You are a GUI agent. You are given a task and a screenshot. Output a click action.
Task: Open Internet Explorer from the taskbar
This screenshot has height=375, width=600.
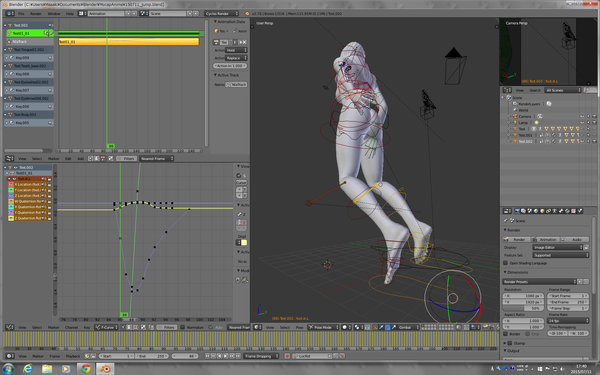pyautogui.click(x=28, y=369)
